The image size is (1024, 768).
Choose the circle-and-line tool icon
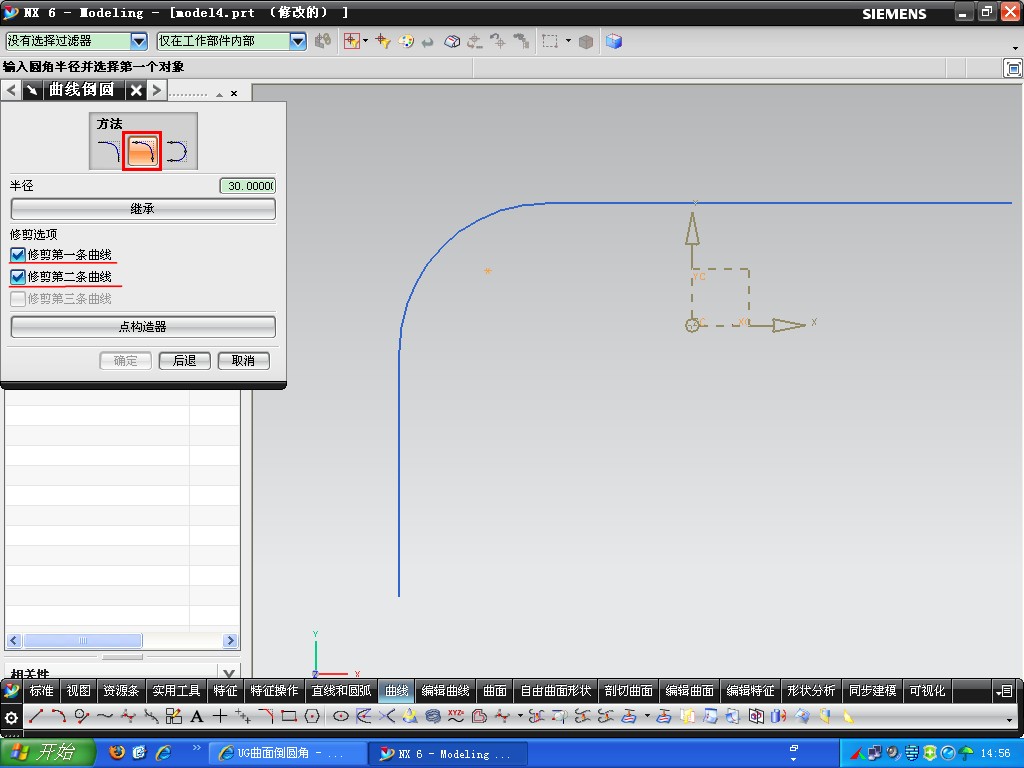tap(82, 716)
